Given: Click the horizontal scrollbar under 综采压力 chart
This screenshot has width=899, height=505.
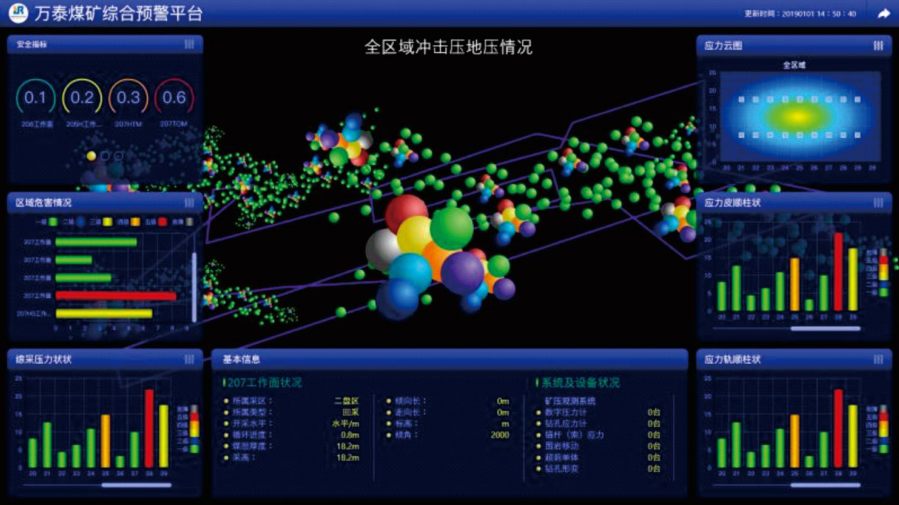Looking at the screenshot, I should click(x=136, y=485).
